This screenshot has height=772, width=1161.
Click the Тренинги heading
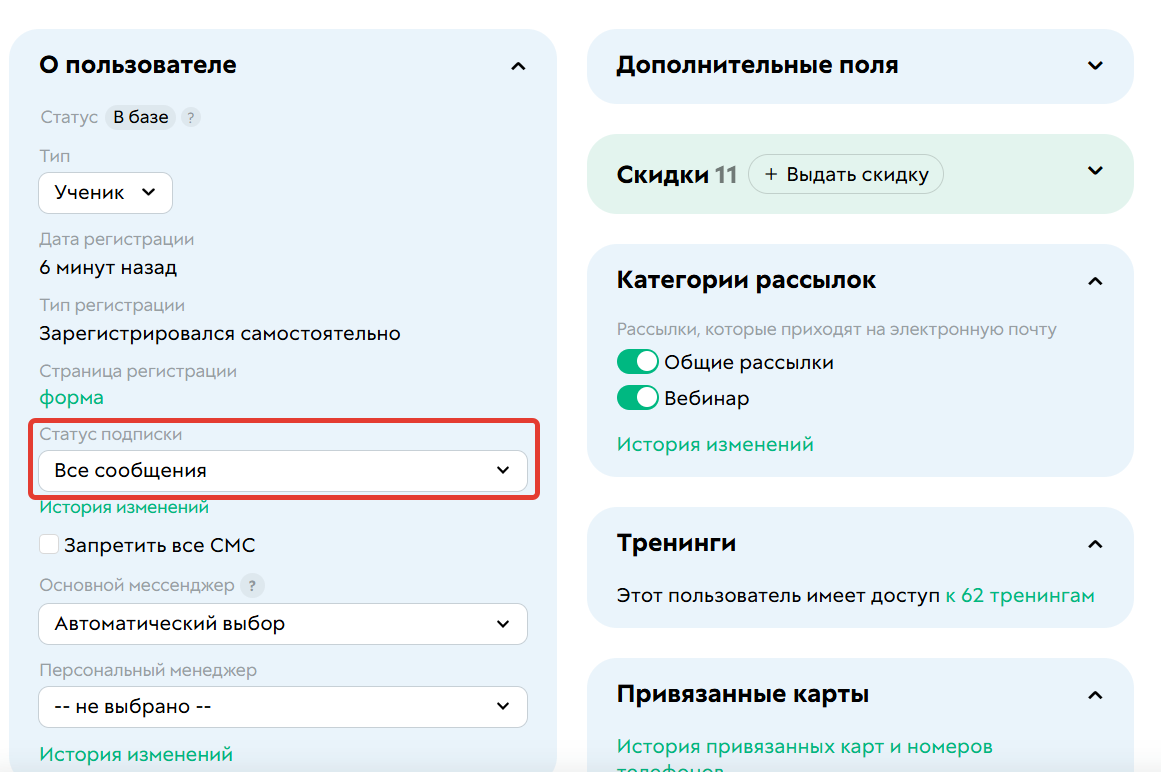coord(676,543)
